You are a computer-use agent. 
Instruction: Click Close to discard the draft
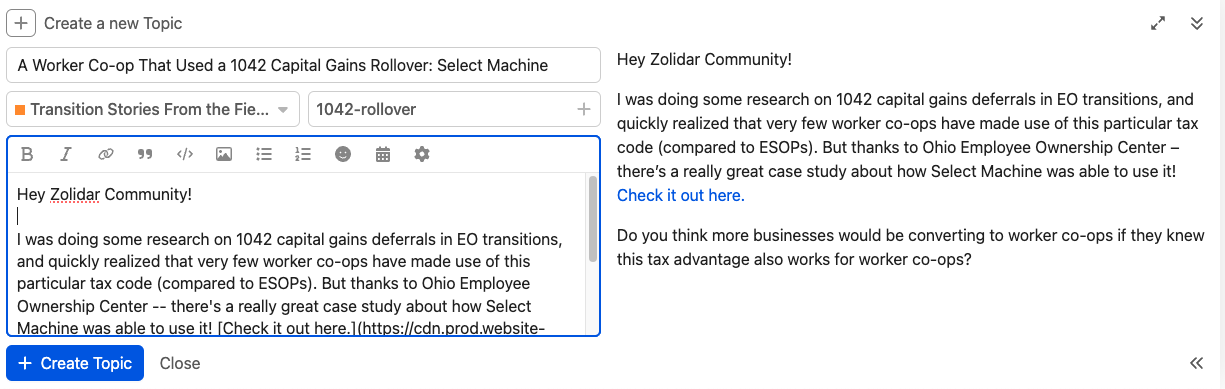(180, 363)
